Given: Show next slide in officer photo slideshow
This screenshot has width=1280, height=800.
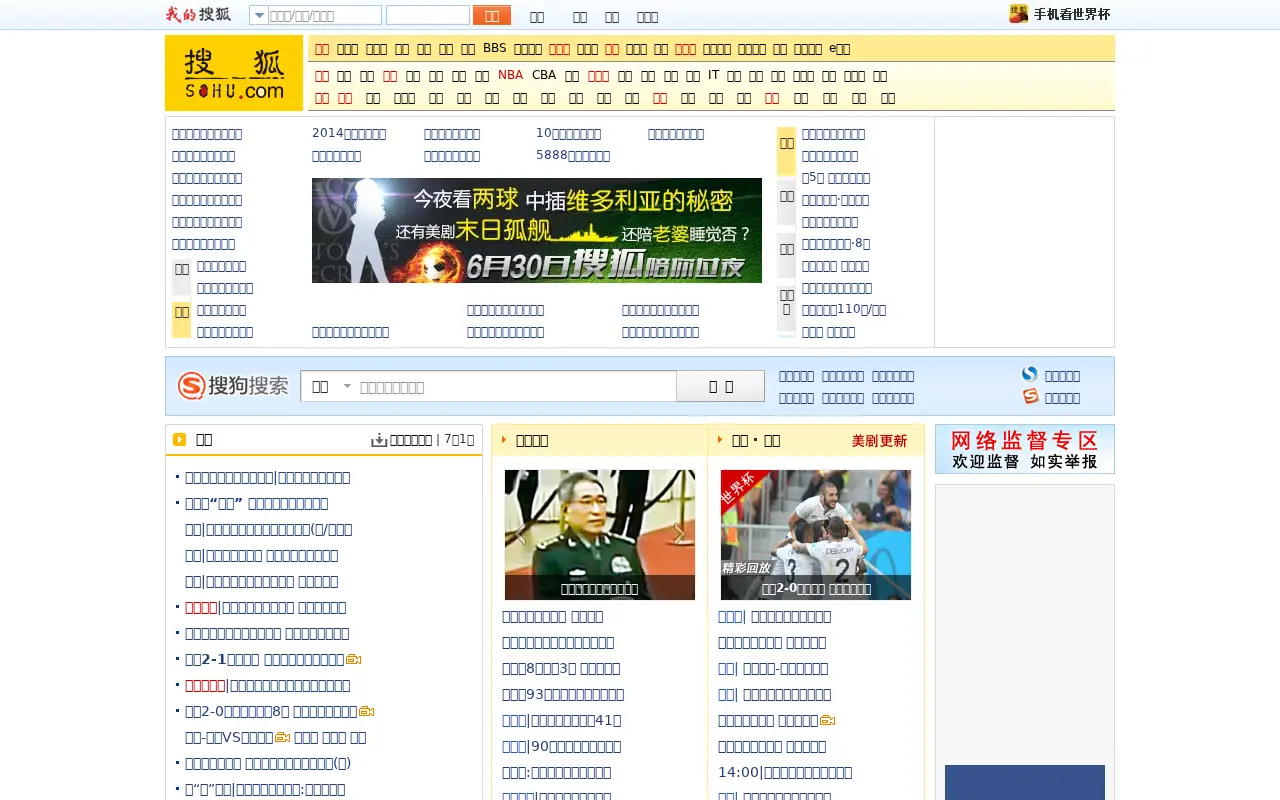Looking at the screenshot, I should (680, 534).
